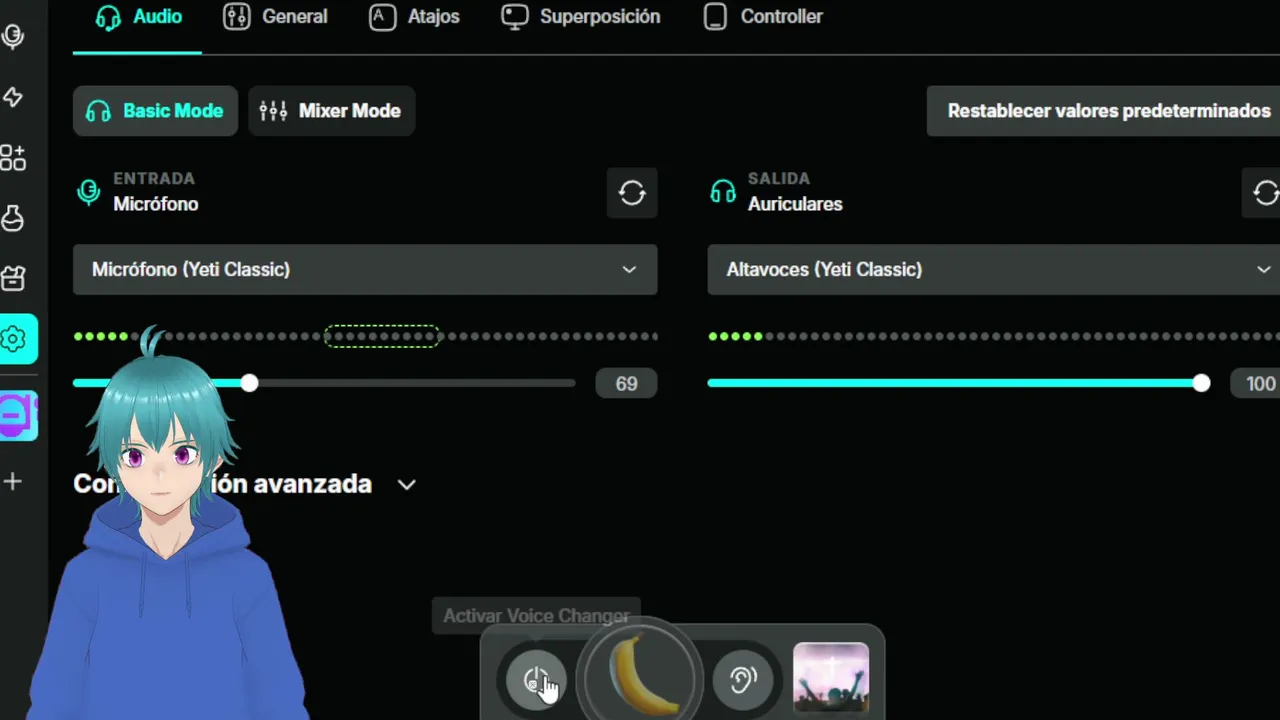Select Mixer Mode

point(331,111)
